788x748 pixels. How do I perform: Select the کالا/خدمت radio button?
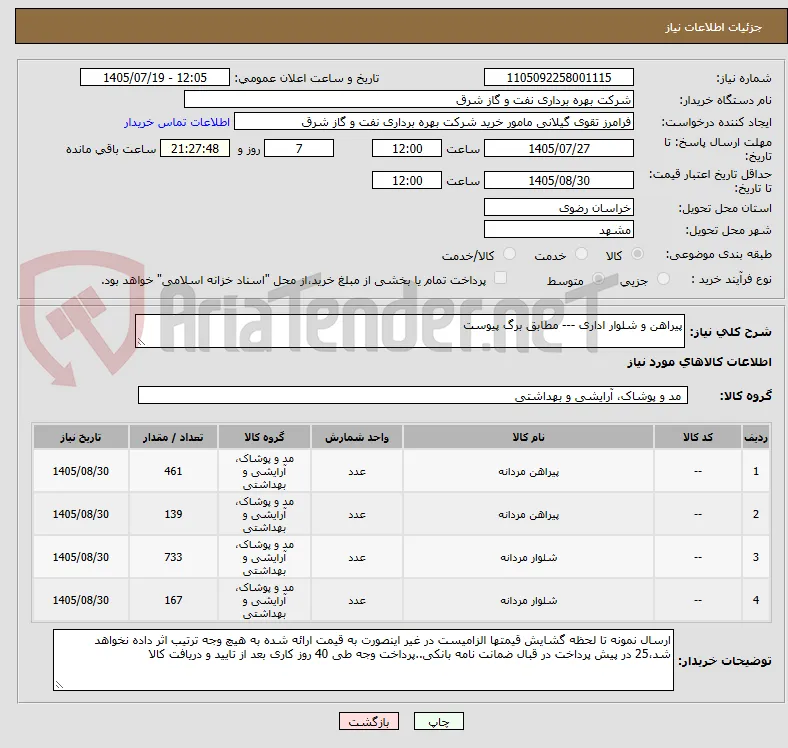[x=510, y=254]
